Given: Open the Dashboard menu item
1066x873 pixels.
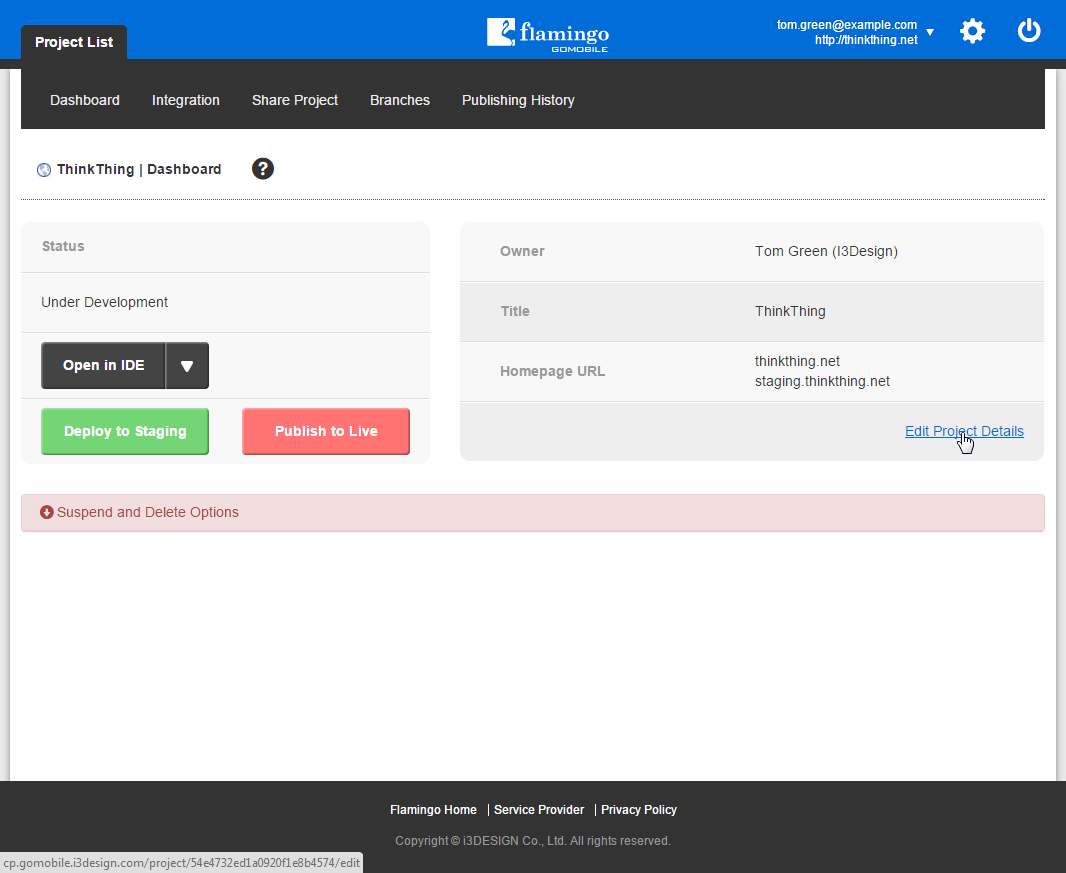Looking at the screenshot, I should pyautogui.click(x=85, y=100).
